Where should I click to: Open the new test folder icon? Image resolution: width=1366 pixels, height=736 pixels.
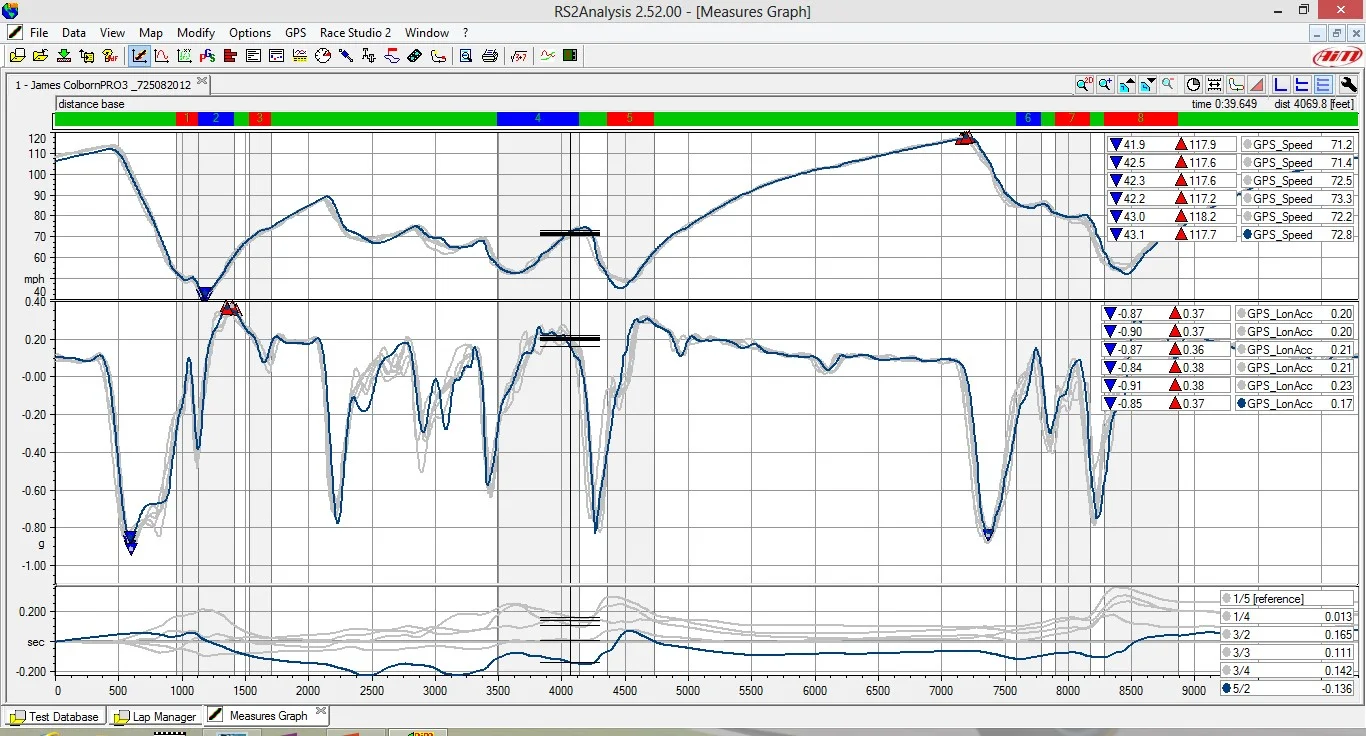tap(16, 56)
